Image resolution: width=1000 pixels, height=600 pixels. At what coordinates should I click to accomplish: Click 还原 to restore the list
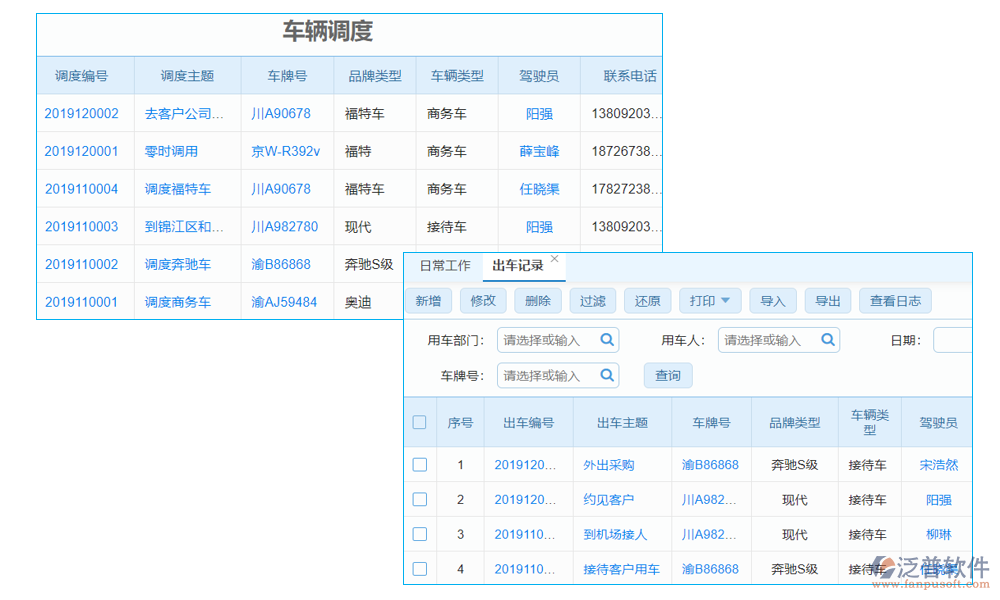pyautogui.click(x=646, y=300)
